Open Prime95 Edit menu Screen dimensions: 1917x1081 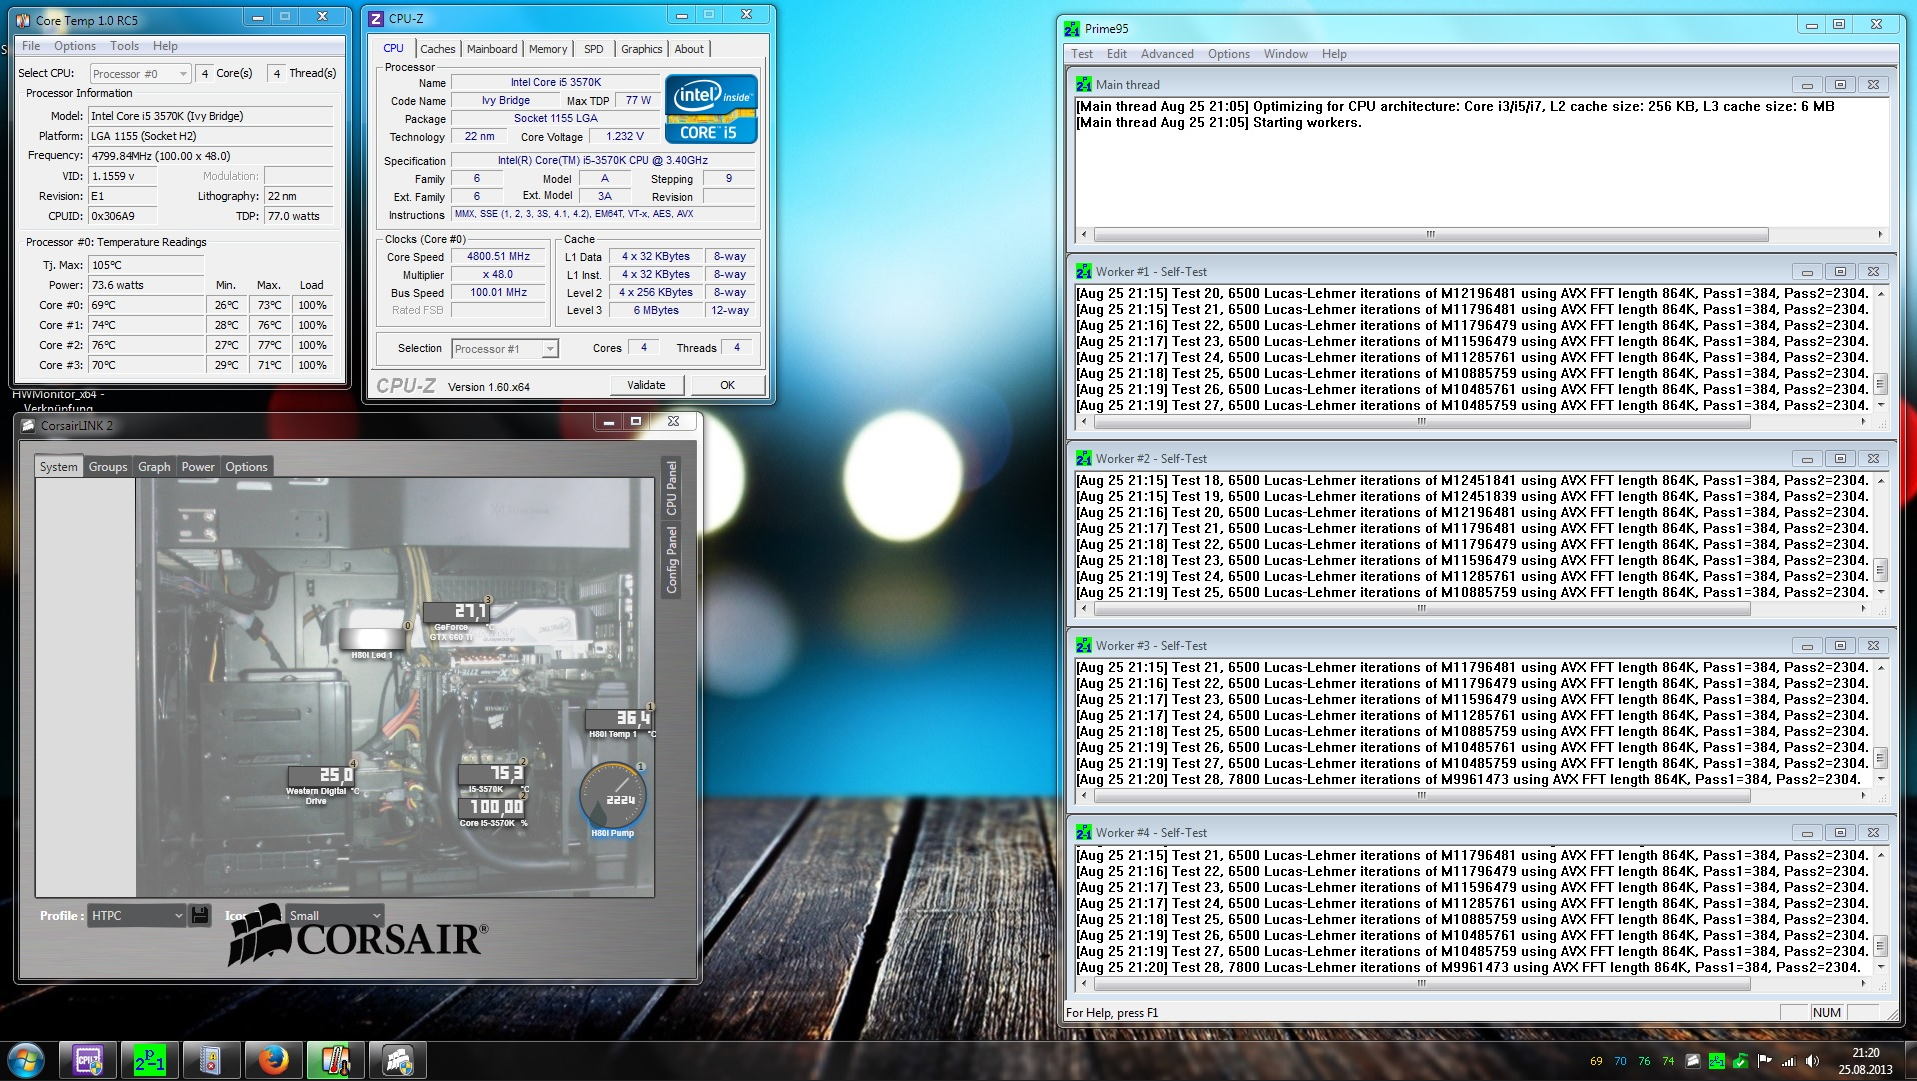(1117, 54)
